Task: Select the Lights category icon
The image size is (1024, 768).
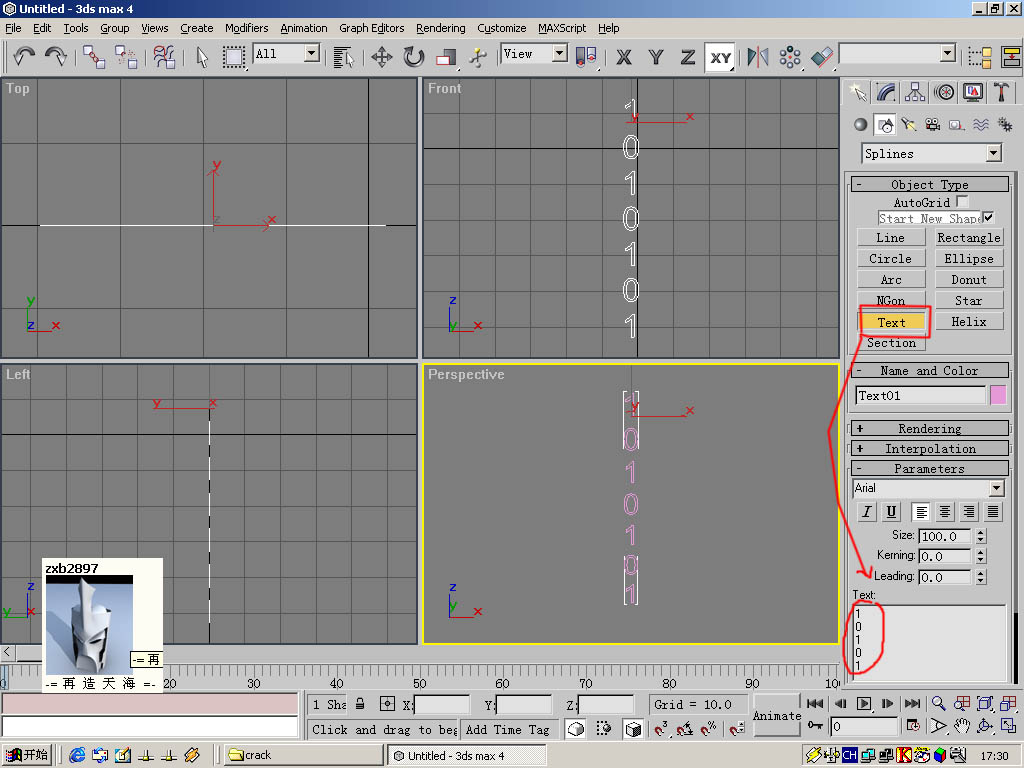Action: coord(908,125)
